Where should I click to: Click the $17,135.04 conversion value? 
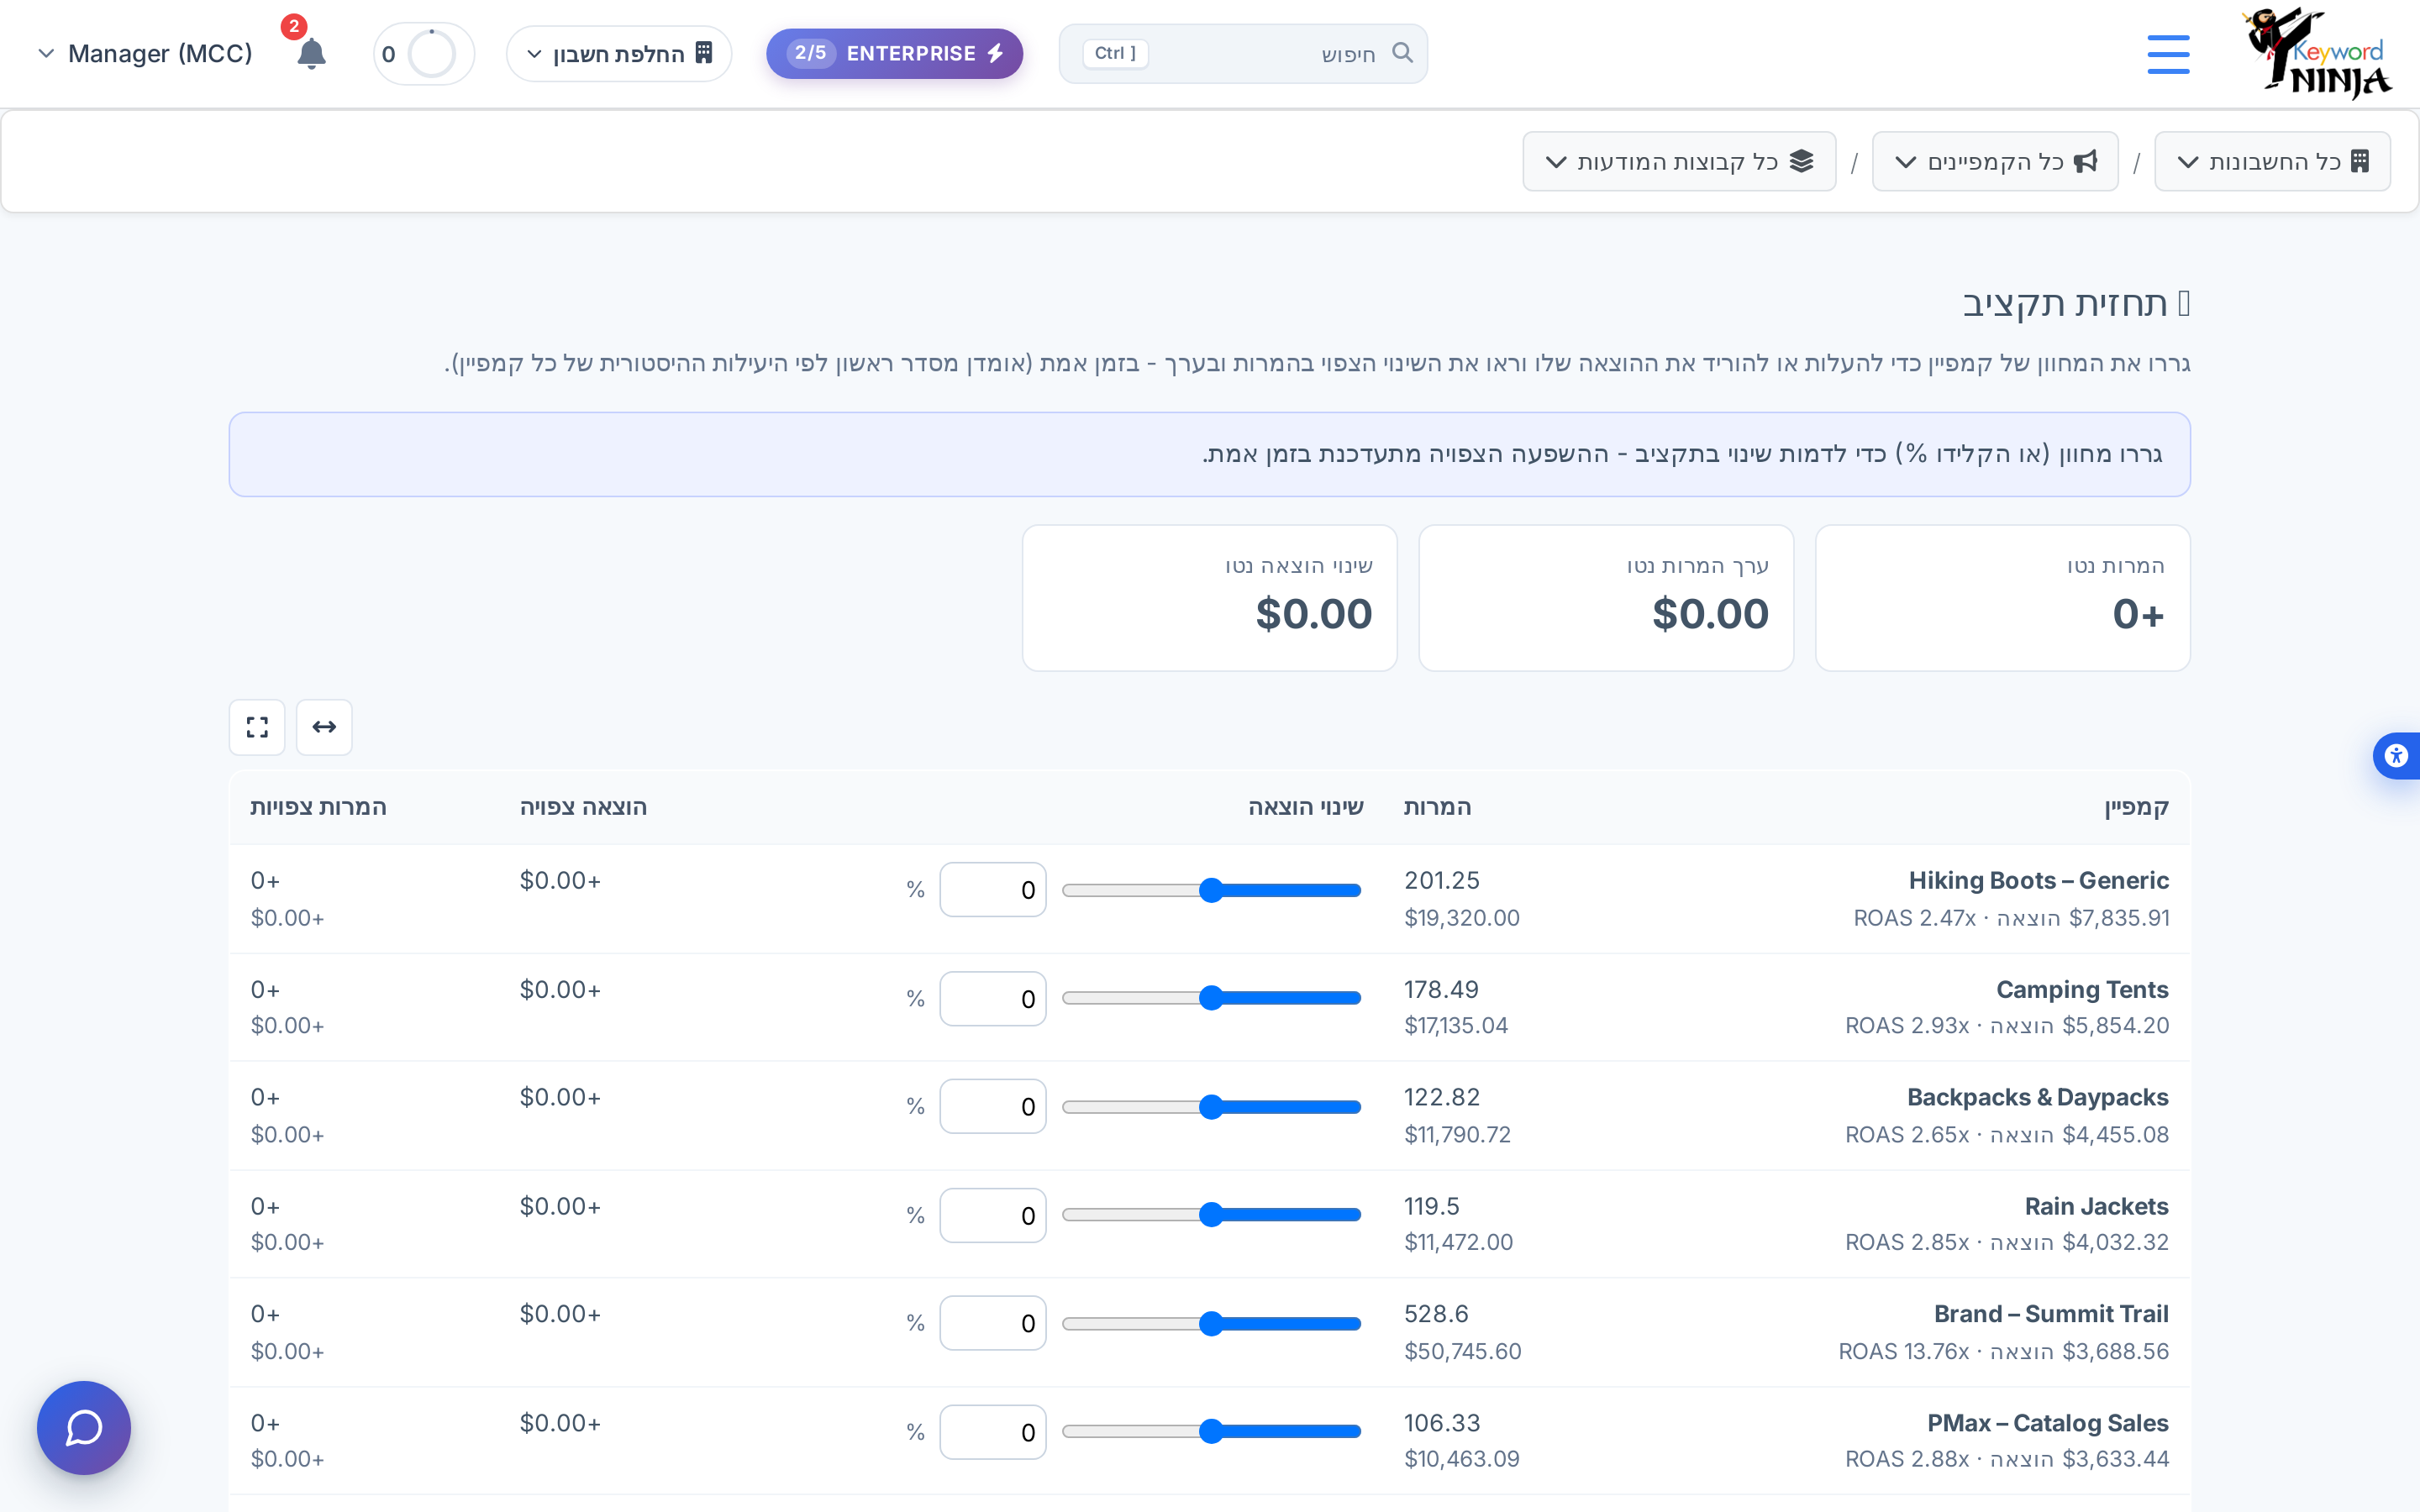1456,1026
